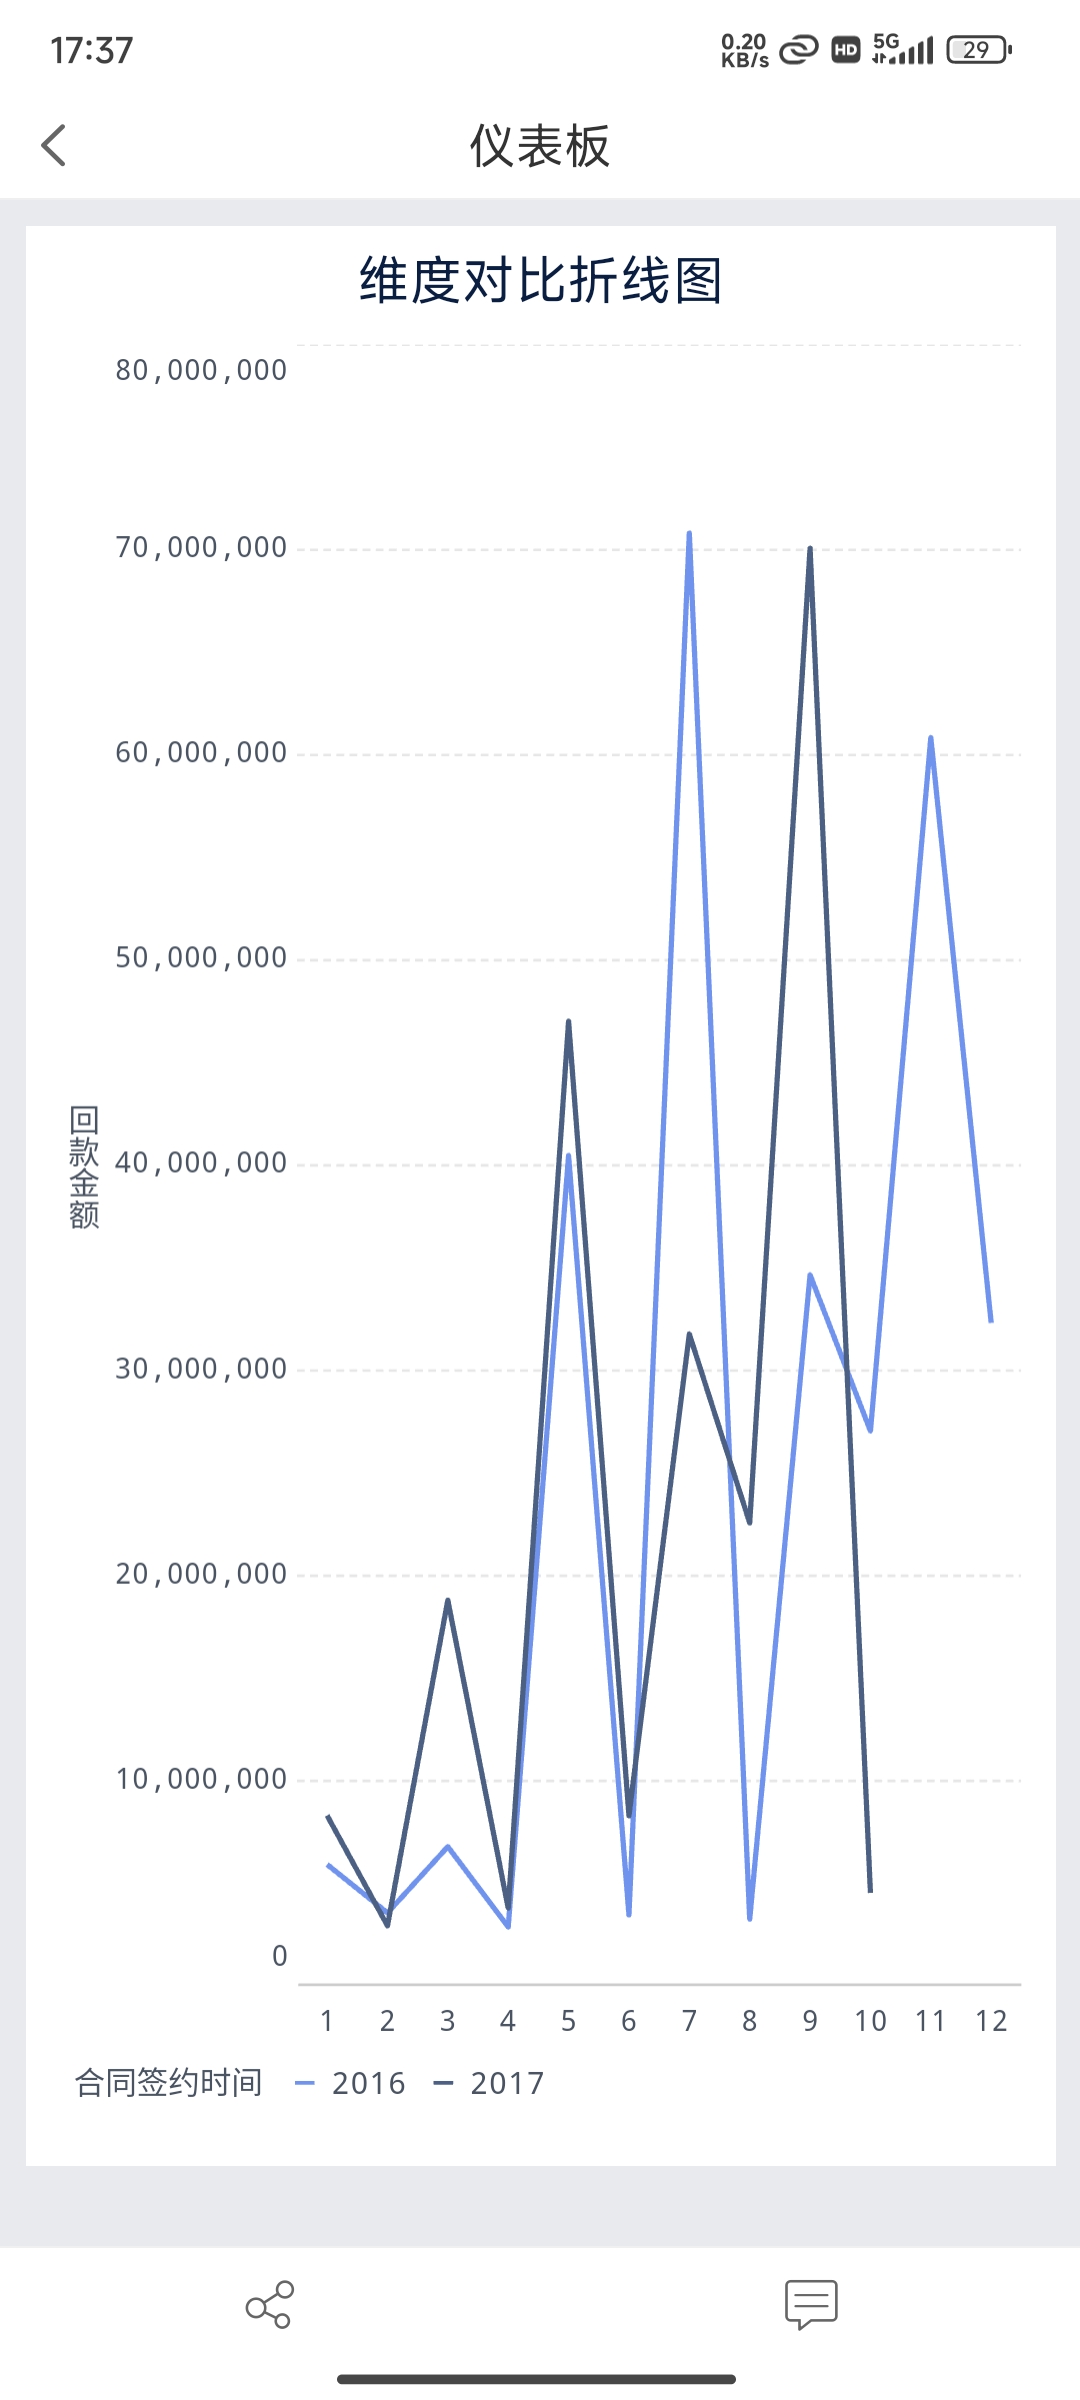Tap the network speed KB/s indicator
The height and width of the screenshot is (2400, 1080).
744,50
